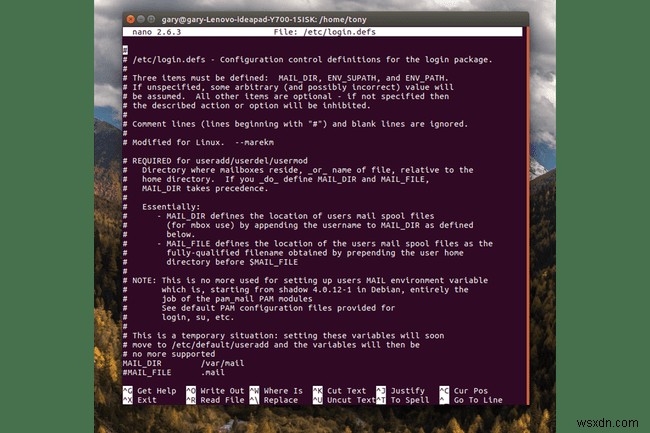
Task: Click the terminal window title text
Action: pos(264,19)
